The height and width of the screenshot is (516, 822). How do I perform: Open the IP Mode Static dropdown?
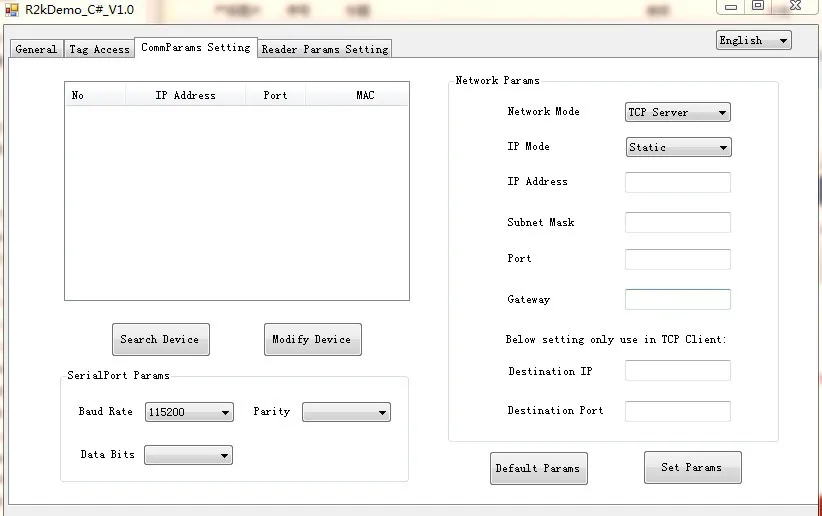click(x=678, y=147)
